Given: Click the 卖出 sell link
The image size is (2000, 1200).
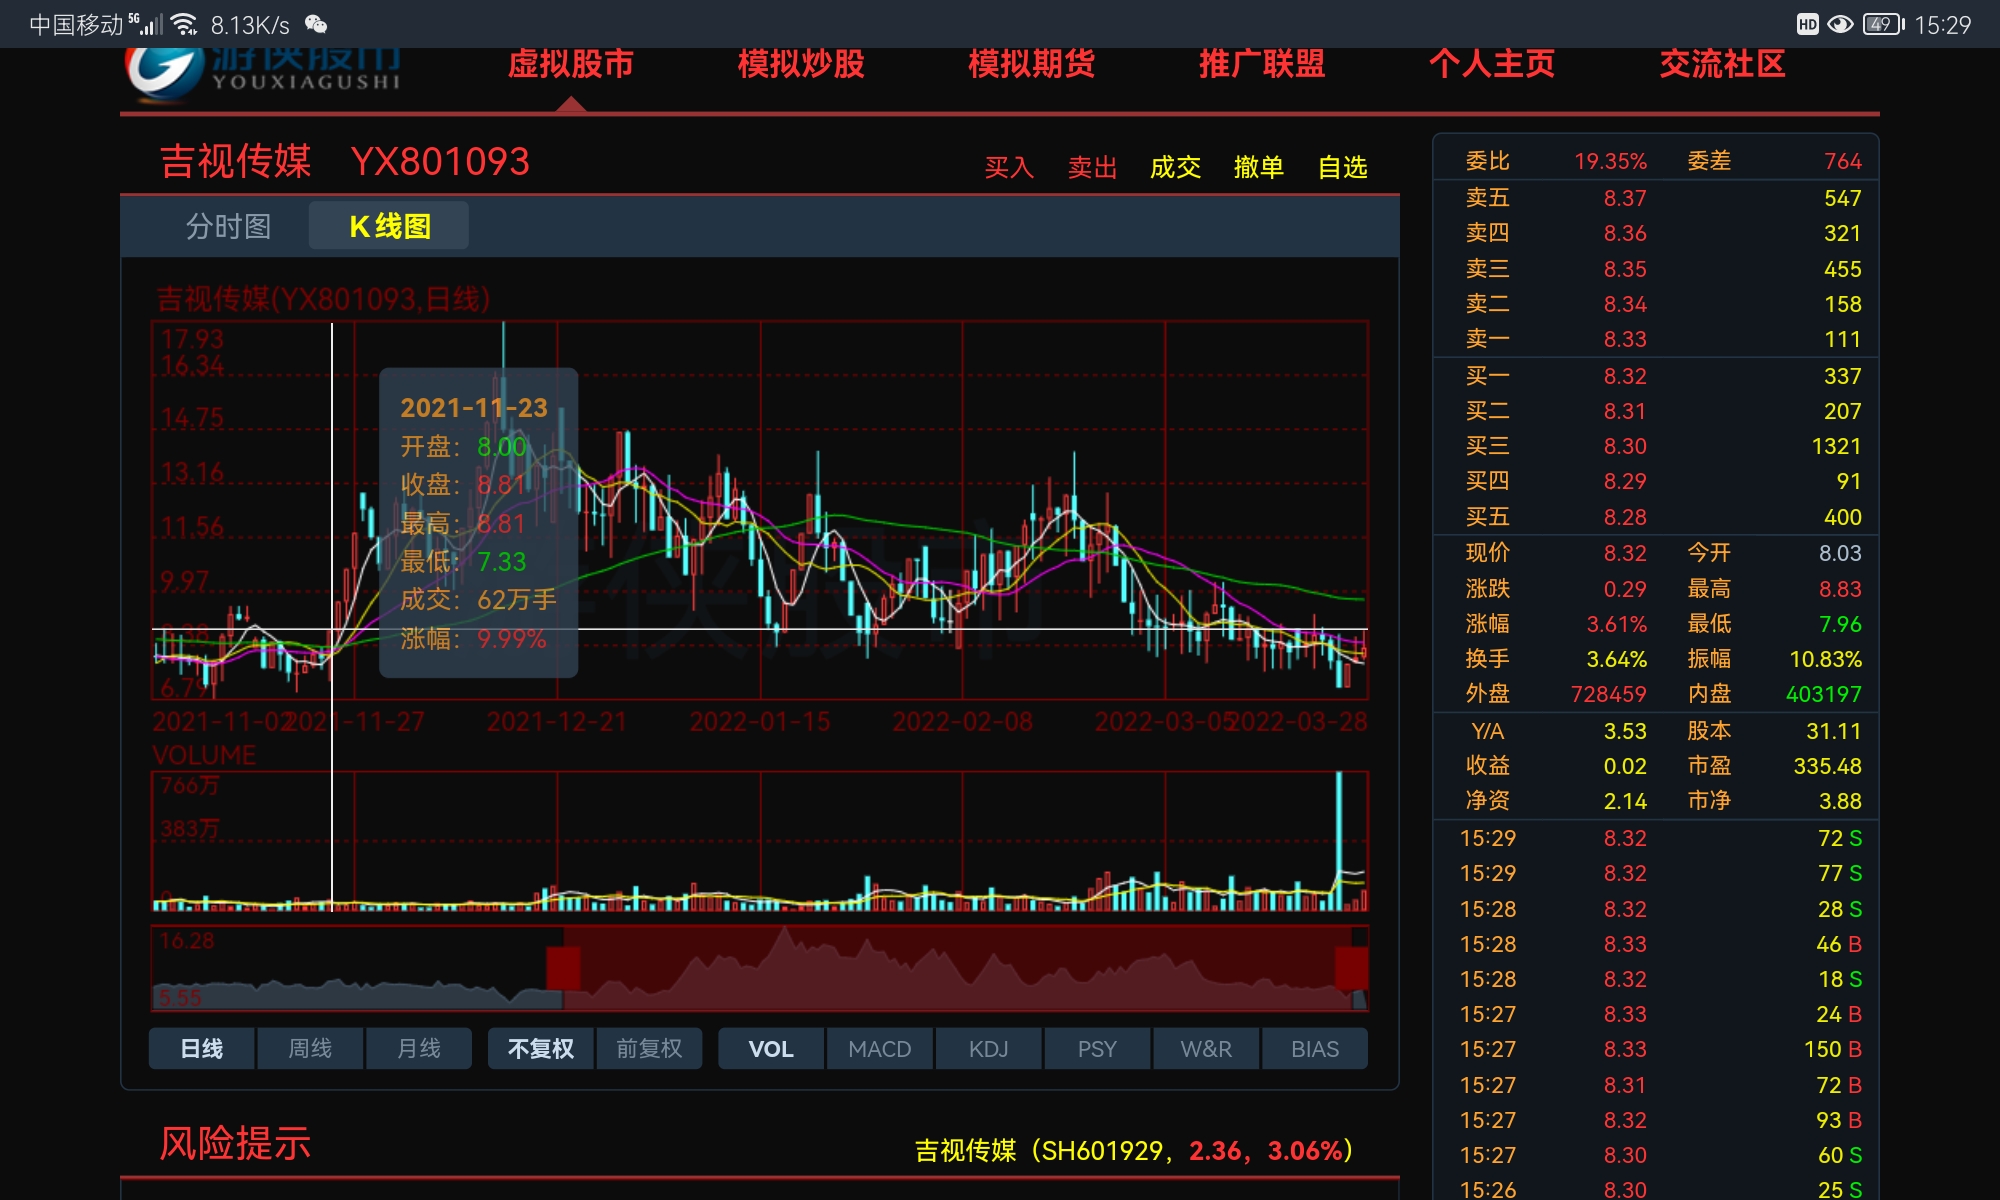Looking at the screenshot, I should [1092, 167].
